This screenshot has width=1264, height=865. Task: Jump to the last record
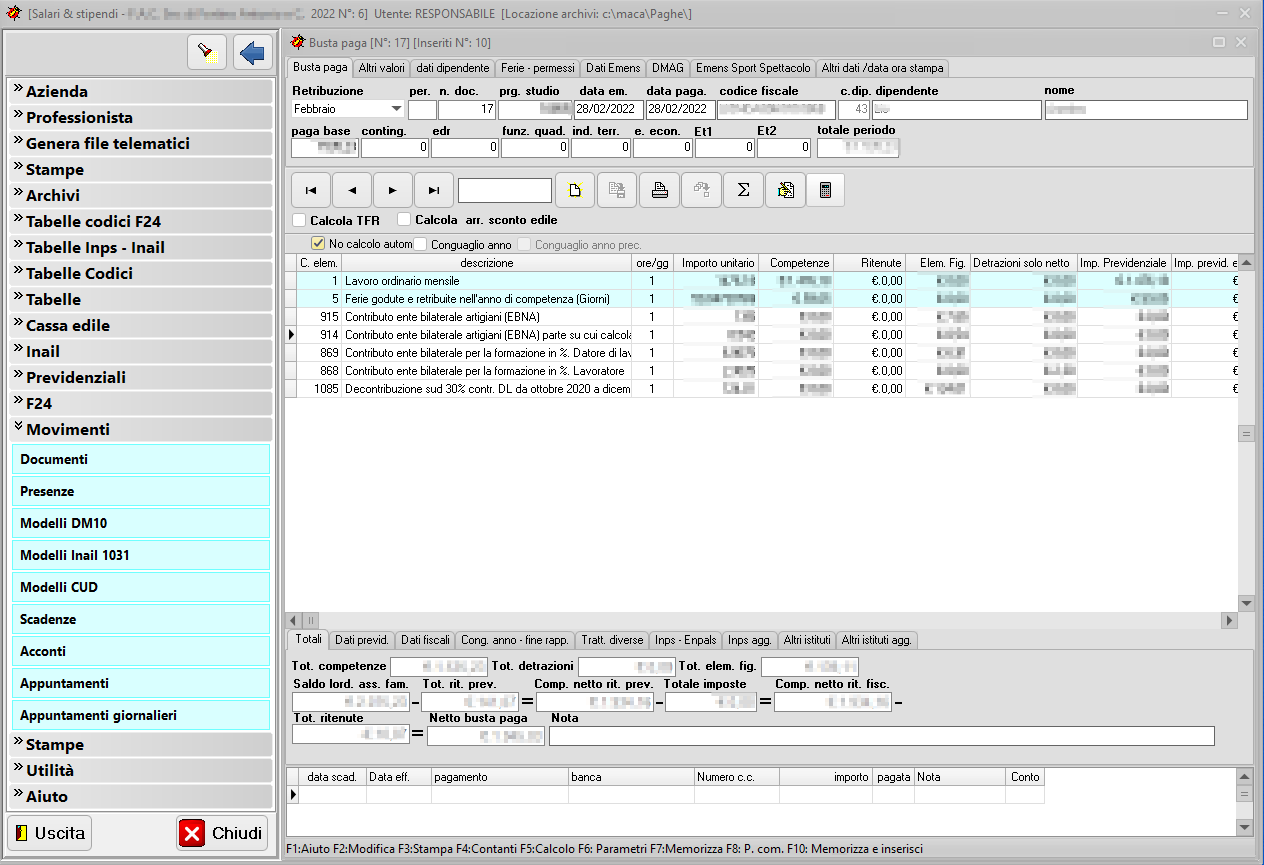click(x=434, y=190)
